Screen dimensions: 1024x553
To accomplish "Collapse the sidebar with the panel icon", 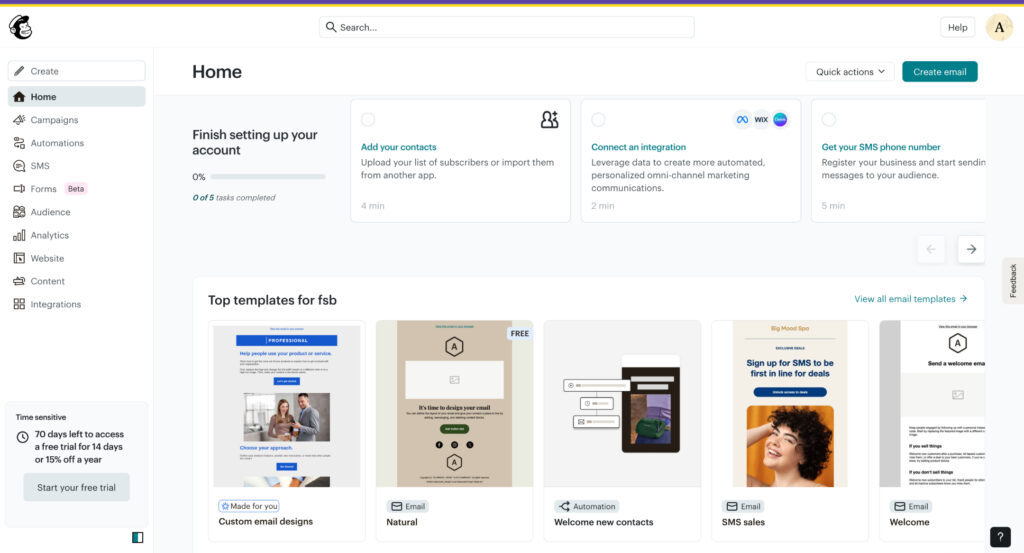I will click(x=137, y=537).
